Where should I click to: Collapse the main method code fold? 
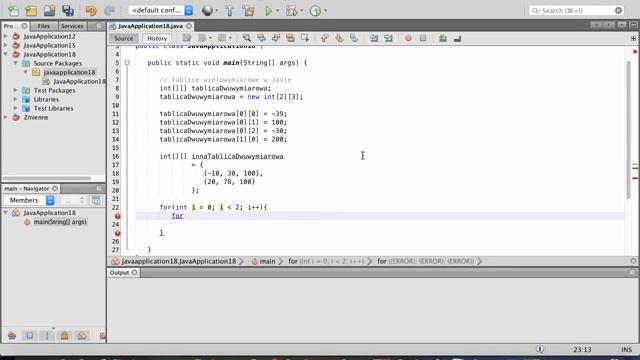(127, 63)
